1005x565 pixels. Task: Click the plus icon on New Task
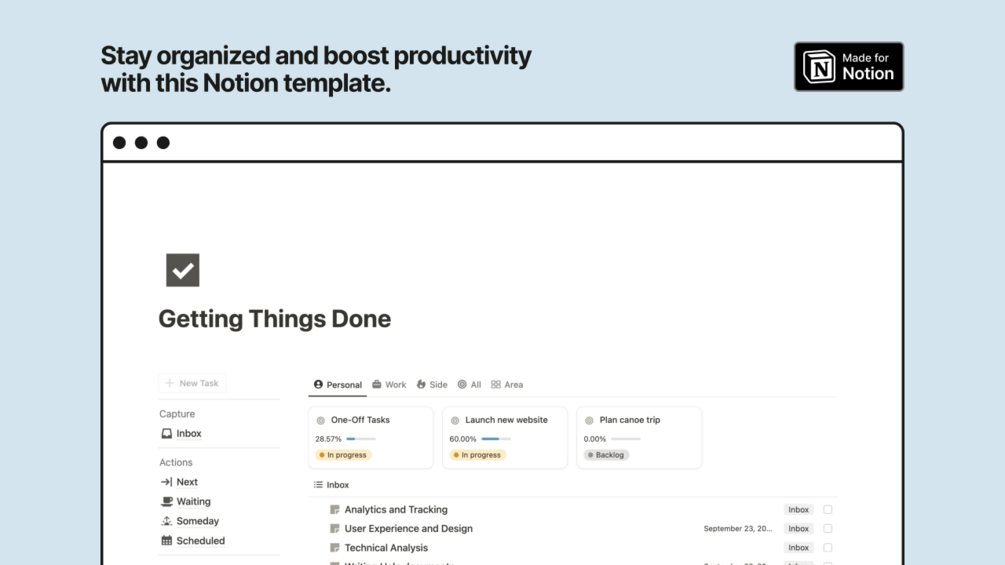[x=170, y=383]
